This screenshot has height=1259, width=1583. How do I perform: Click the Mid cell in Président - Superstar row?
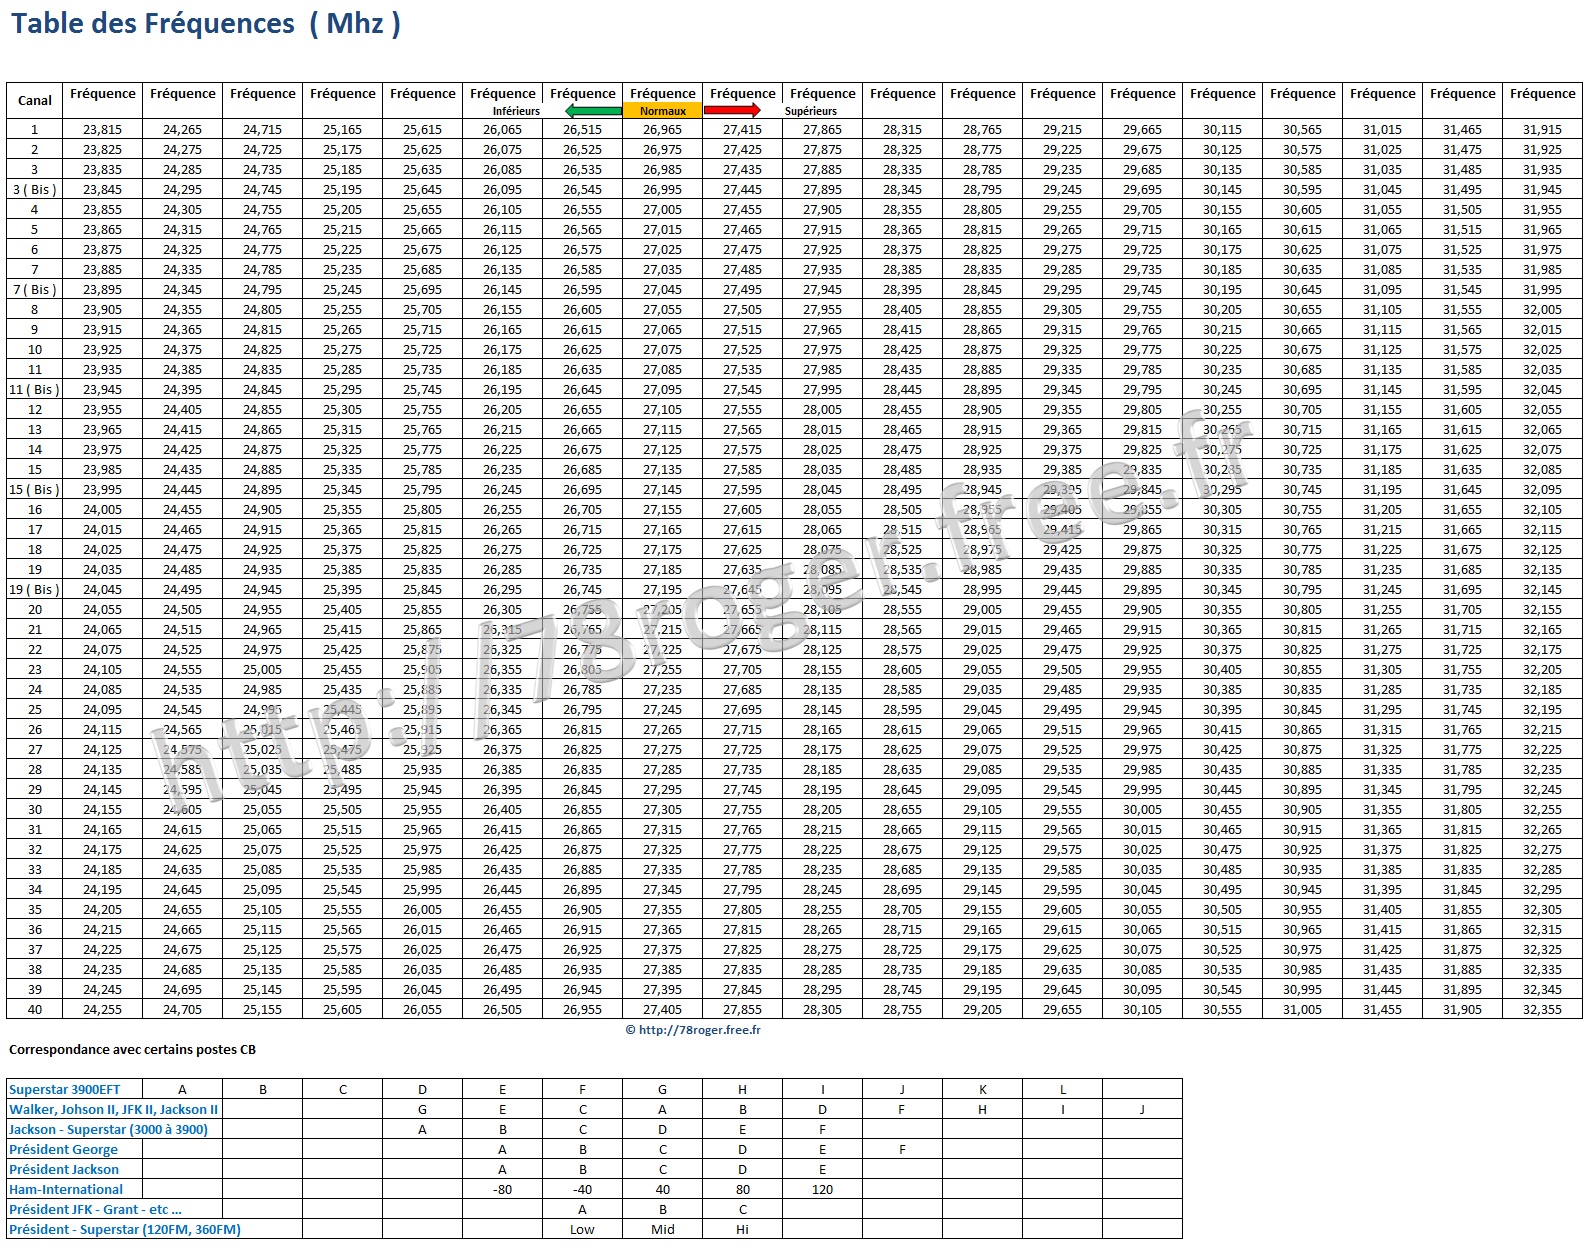pyautogui.click(x=663, y=1230)
